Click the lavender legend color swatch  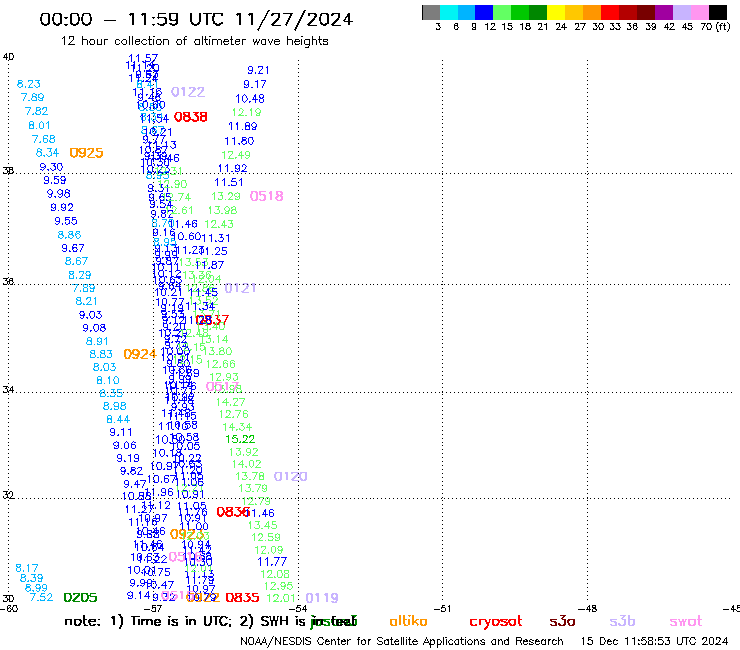681,12
